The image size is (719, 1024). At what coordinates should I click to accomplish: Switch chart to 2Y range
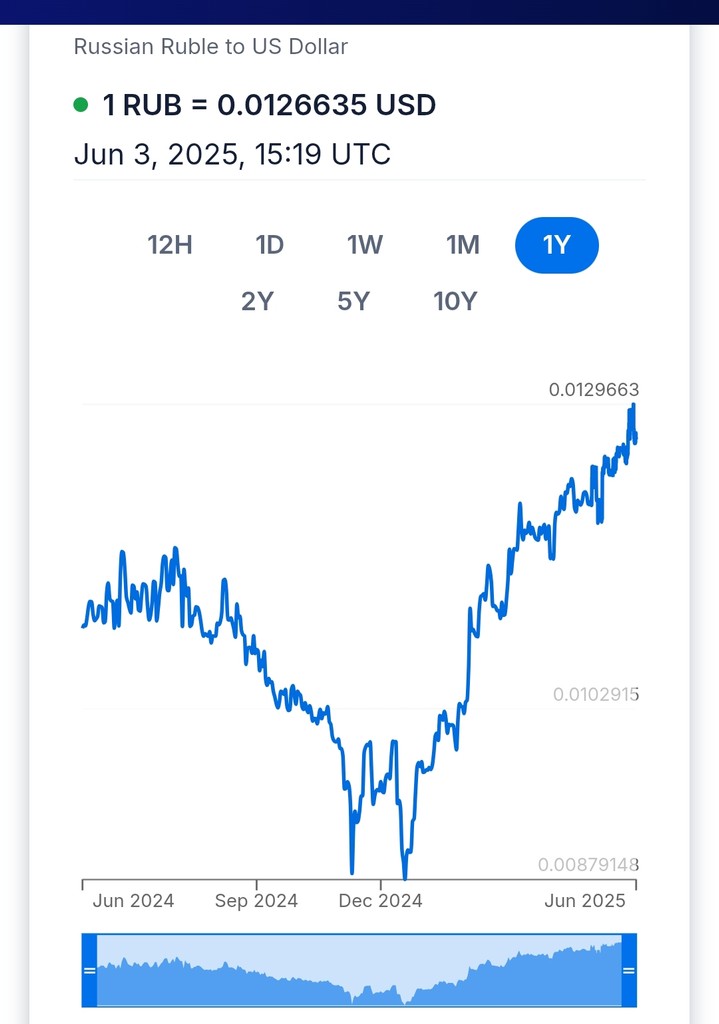click(x=257, y=301)
